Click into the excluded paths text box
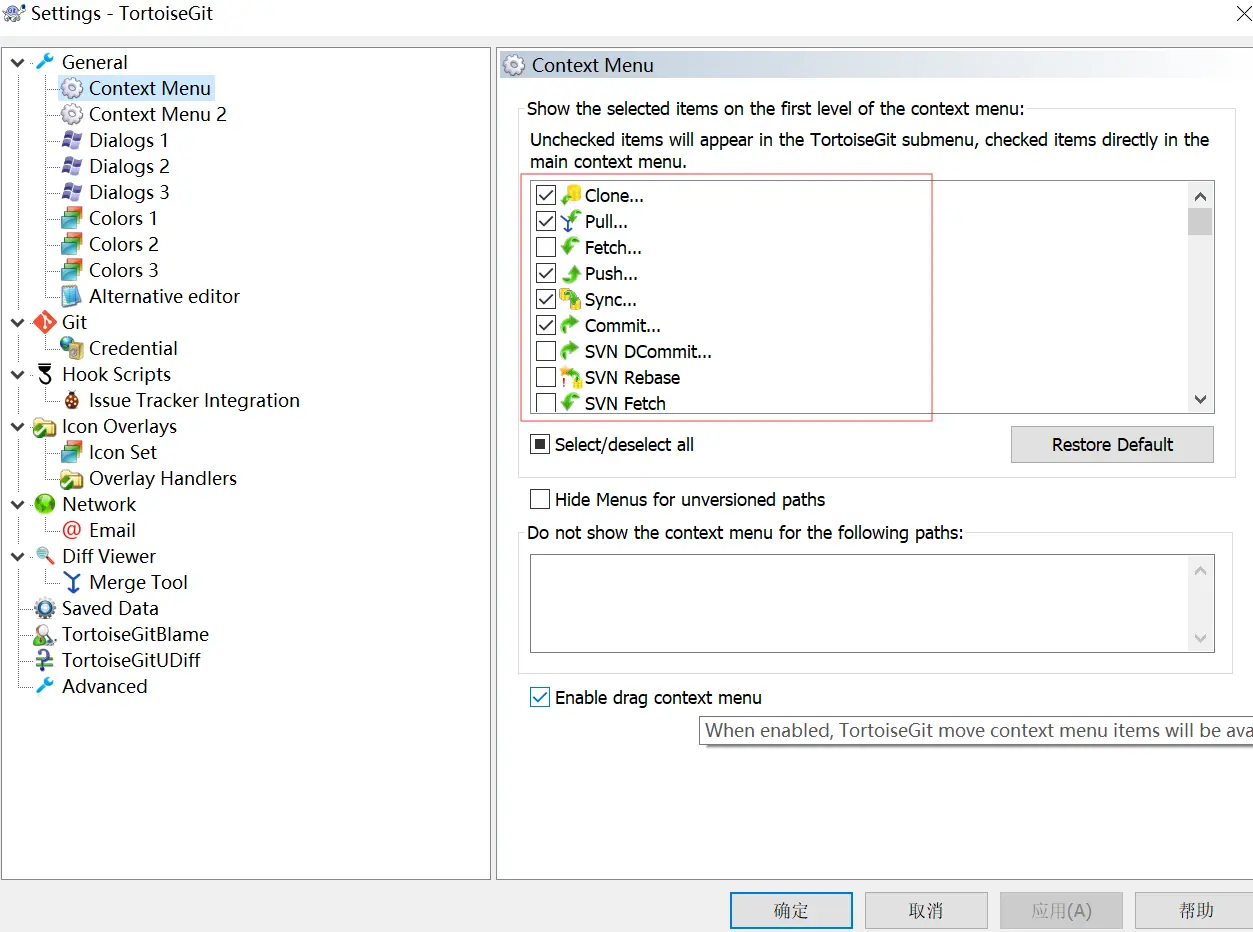The width and height of the screenshot is (1253, 932). [872, 603]
